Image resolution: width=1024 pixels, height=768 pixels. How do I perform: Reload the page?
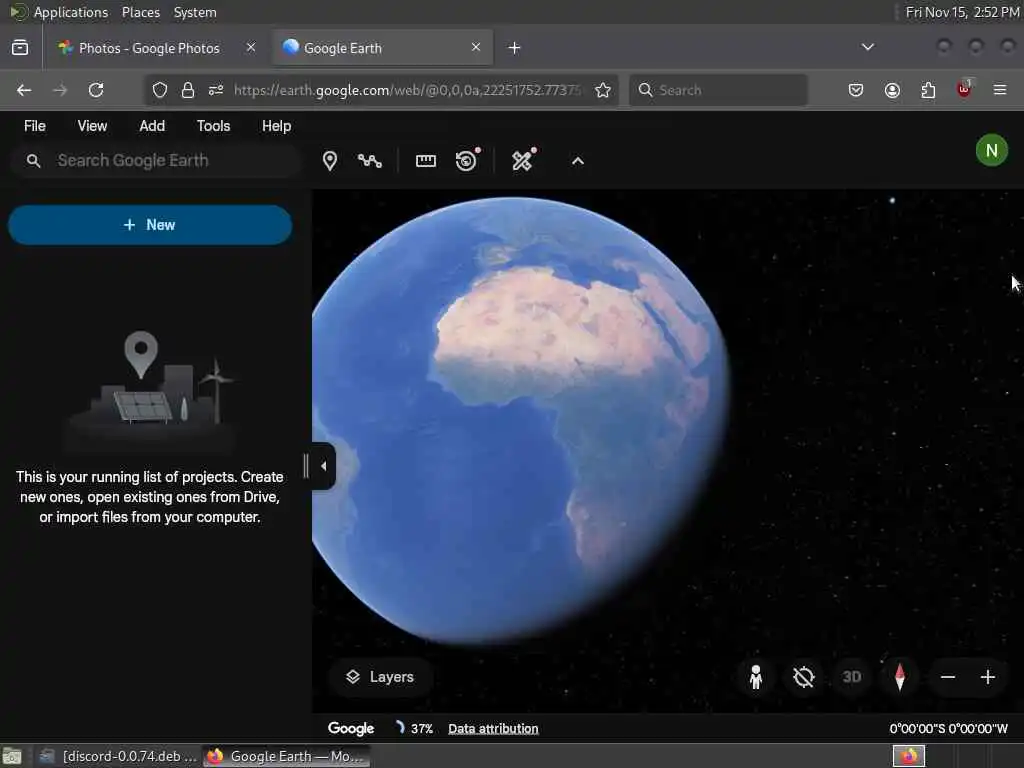click(96, 90)
